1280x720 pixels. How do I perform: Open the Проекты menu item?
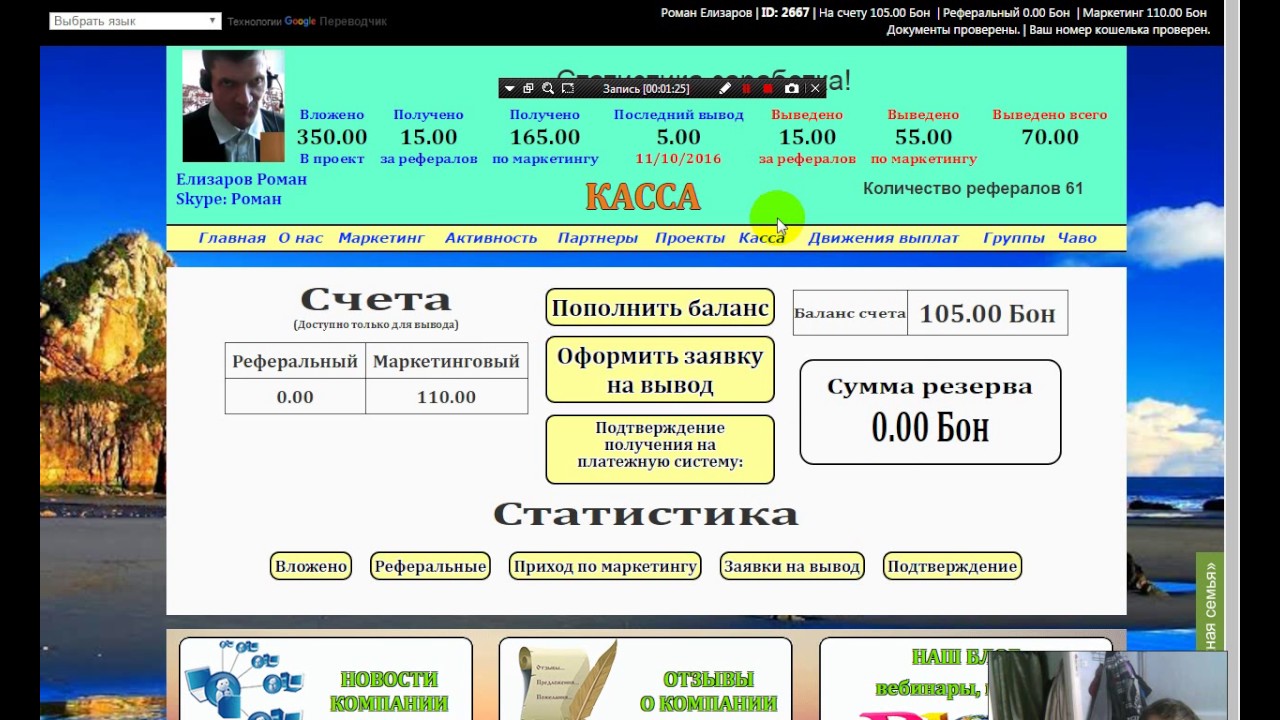[x=690, y=238]
